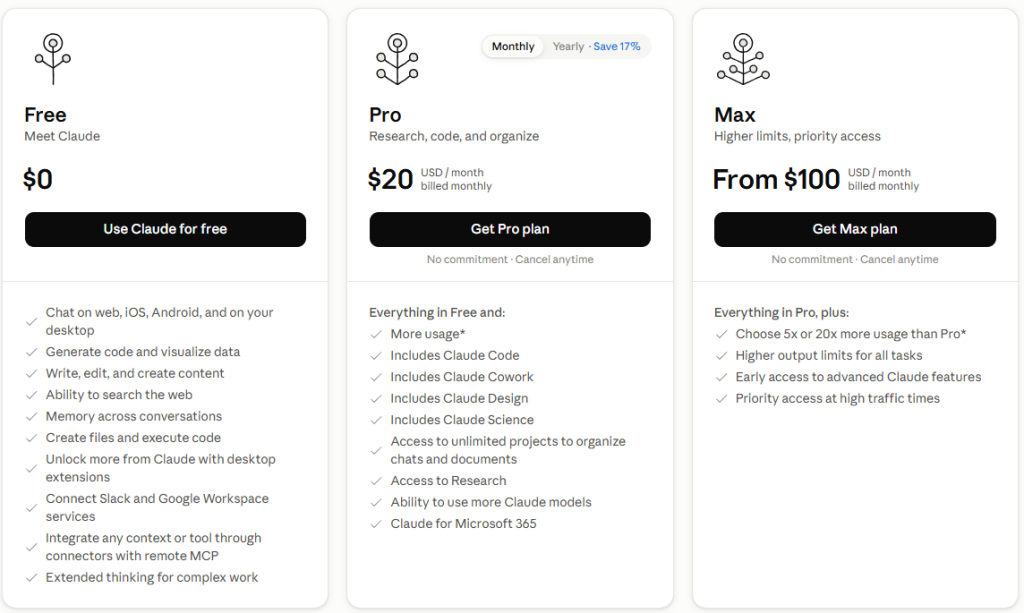This screenshot has width=1024, height=613.
Task: Click the Save 17% label
Action: pyautogui.click(x=616, y=46)
